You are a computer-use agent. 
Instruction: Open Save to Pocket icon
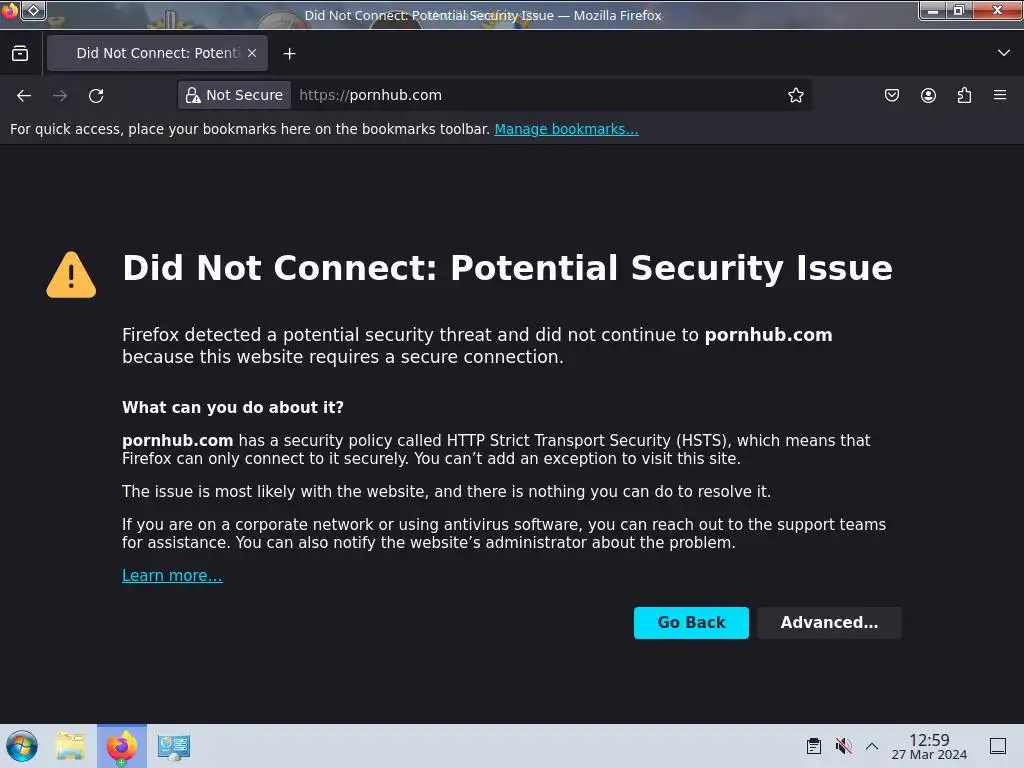point(891,95)
